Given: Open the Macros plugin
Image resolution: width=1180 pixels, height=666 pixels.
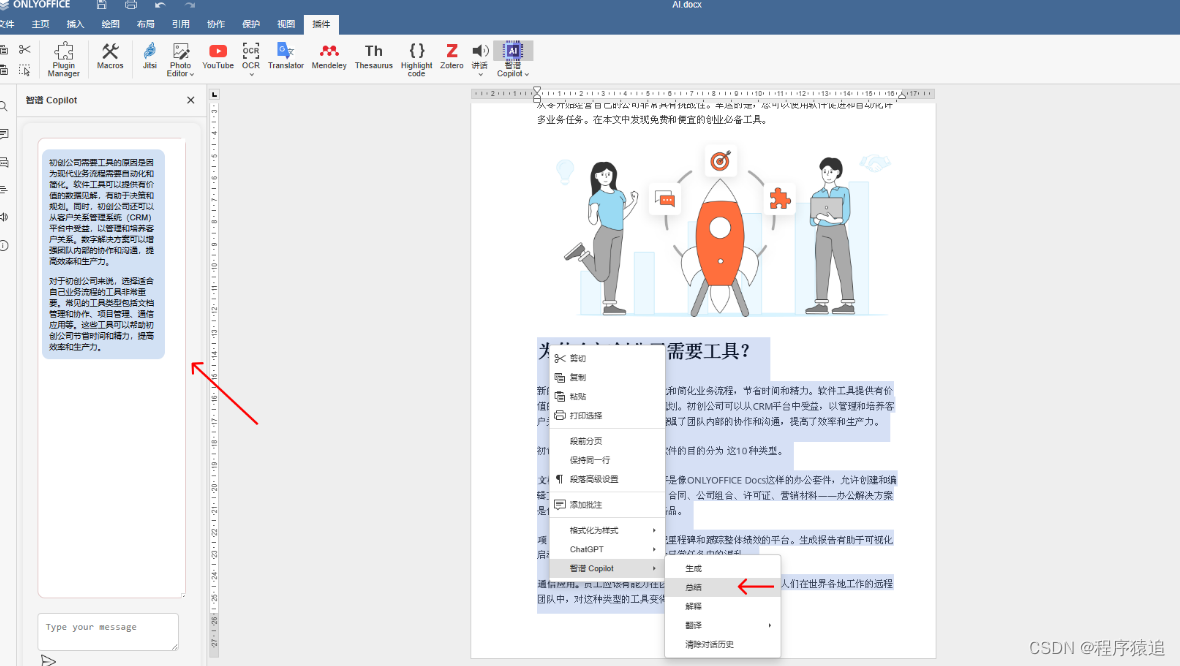Looking at the screenshot, I should coord(110,56).
